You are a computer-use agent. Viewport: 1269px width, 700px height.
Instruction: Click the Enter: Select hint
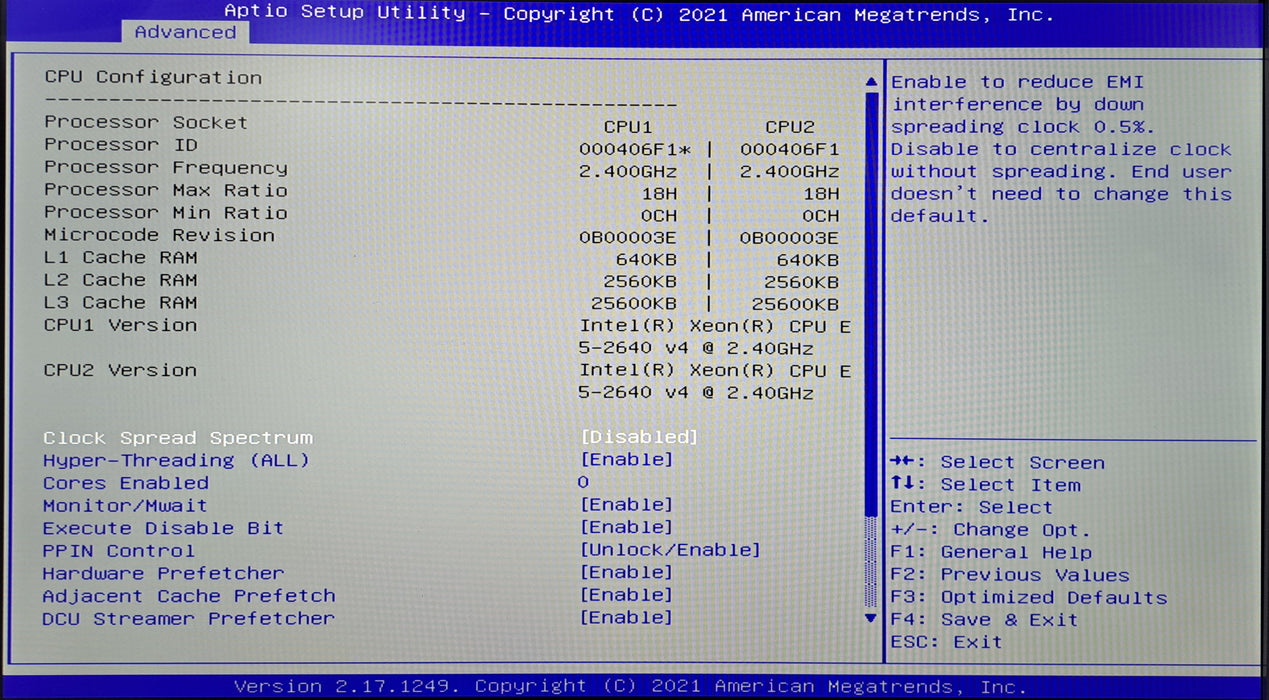[972, 507]
